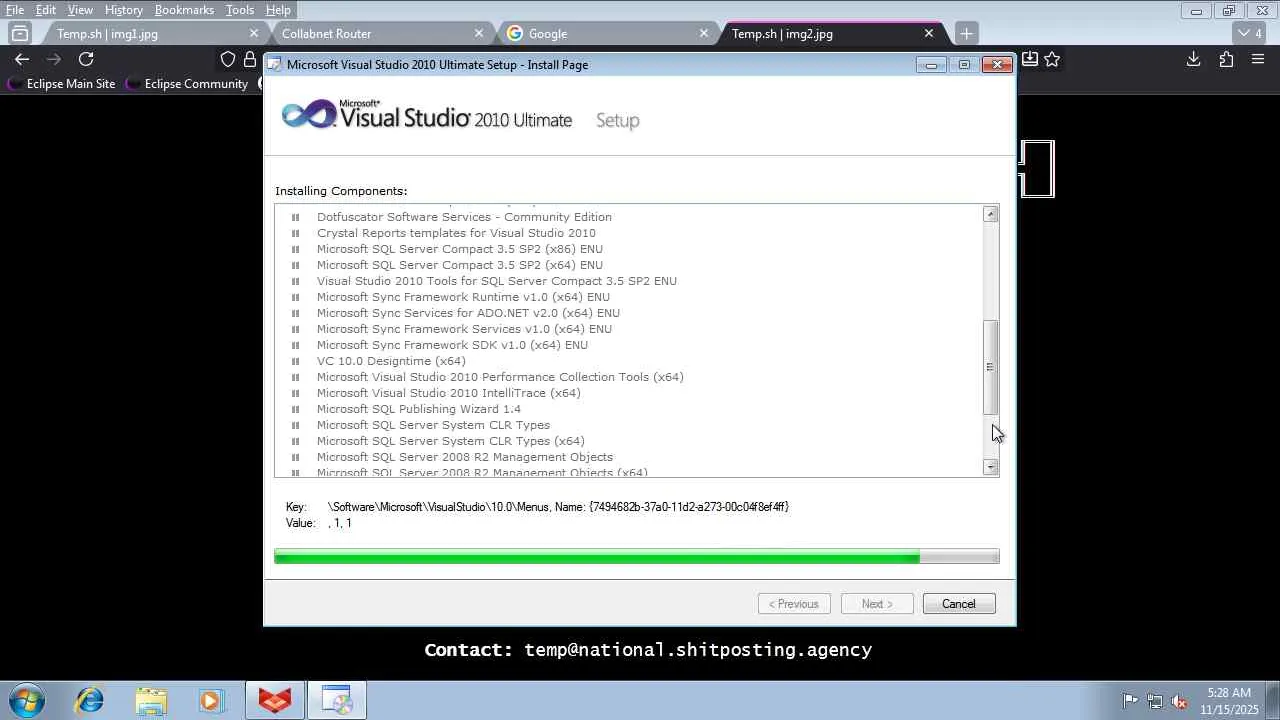Click the setup window's title bar icon

click(x=274, y=64)
